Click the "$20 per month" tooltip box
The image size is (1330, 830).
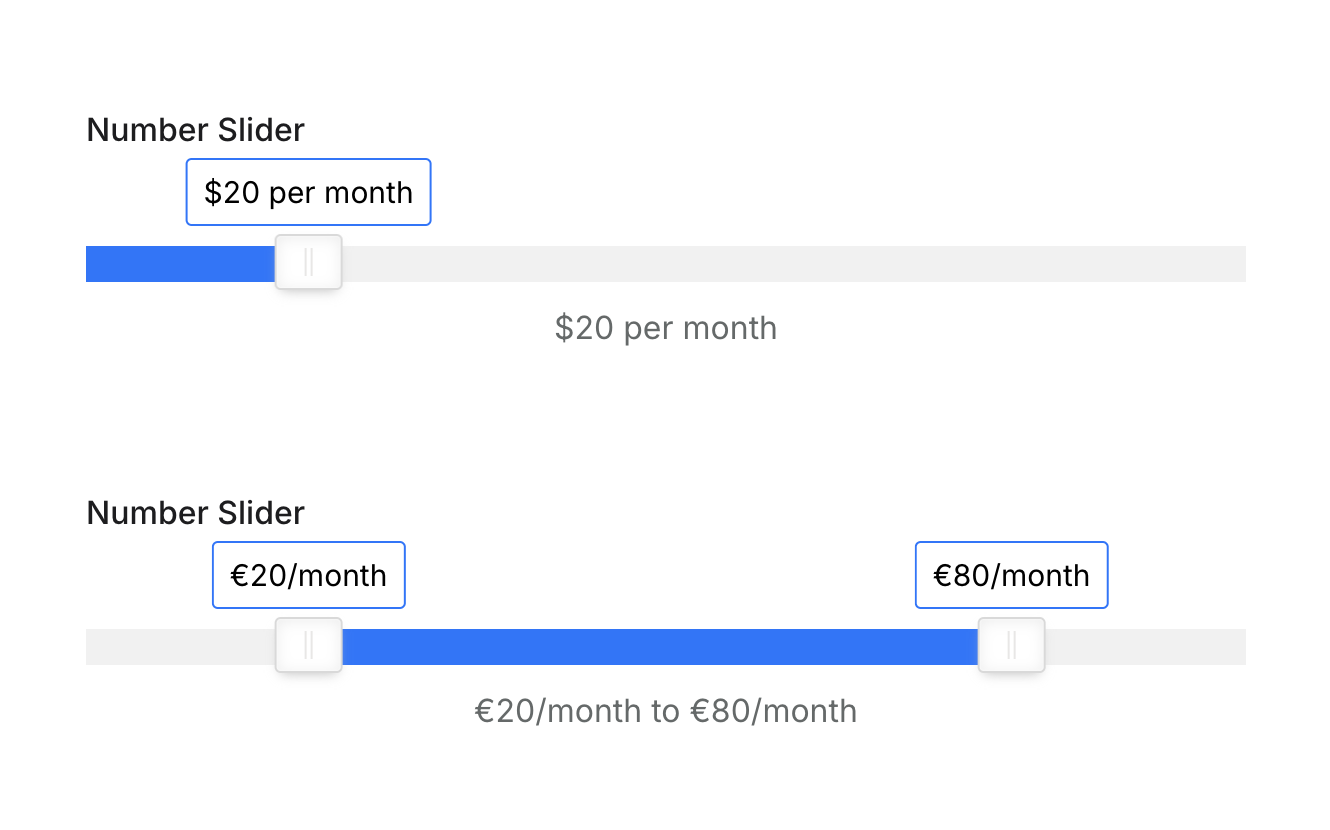pos(308,192)
